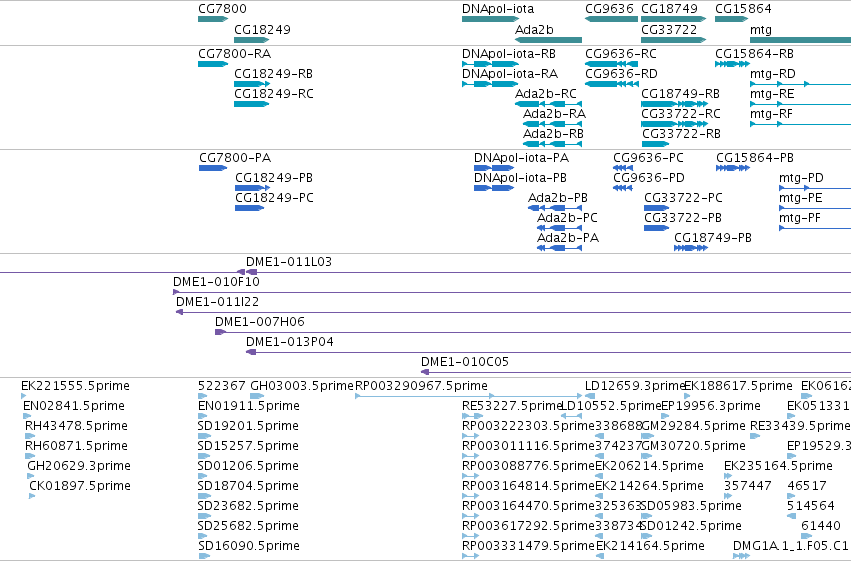851x561 pixels.
Task: Select transcript Ada2b-RB
Action: tap(552, 144)
